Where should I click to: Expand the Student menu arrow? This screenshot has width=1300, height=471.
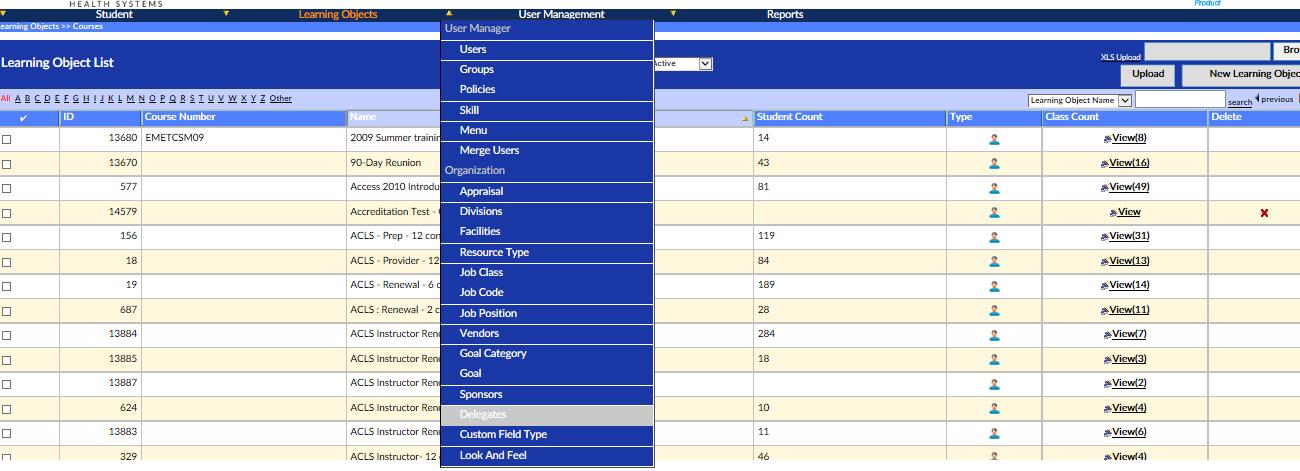click(226, 14)
